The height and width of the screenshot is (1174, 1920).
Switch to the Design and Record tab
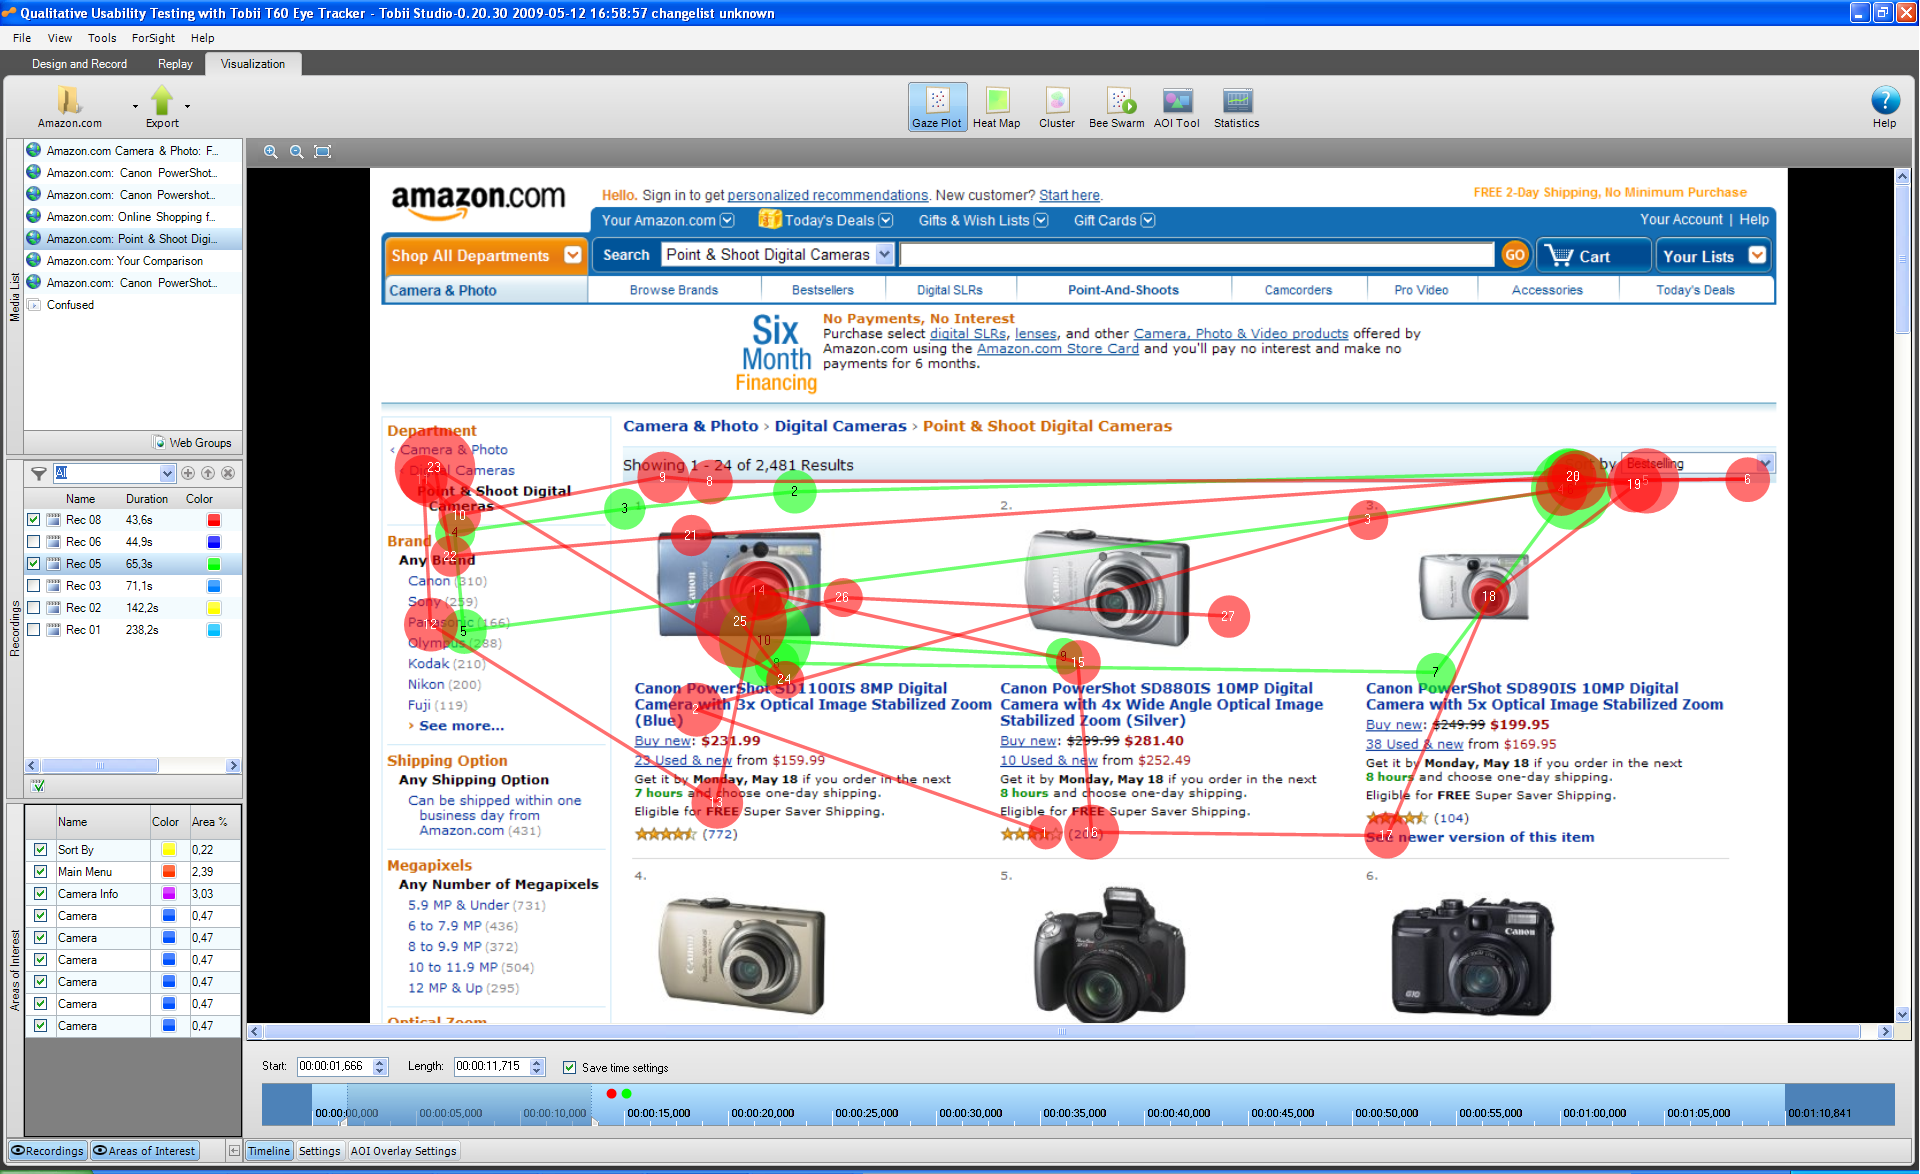[x=79, y=64]
